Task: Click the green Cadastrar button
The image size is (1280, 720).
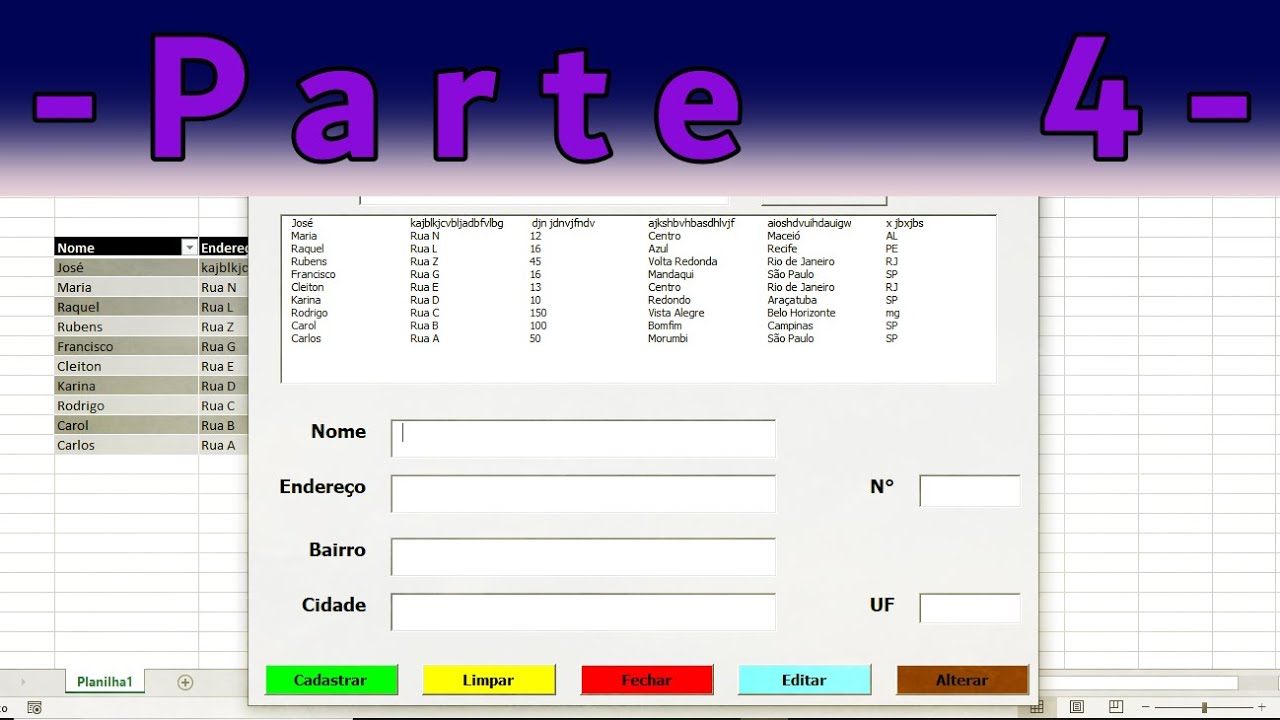Action: tap(331, 680)
